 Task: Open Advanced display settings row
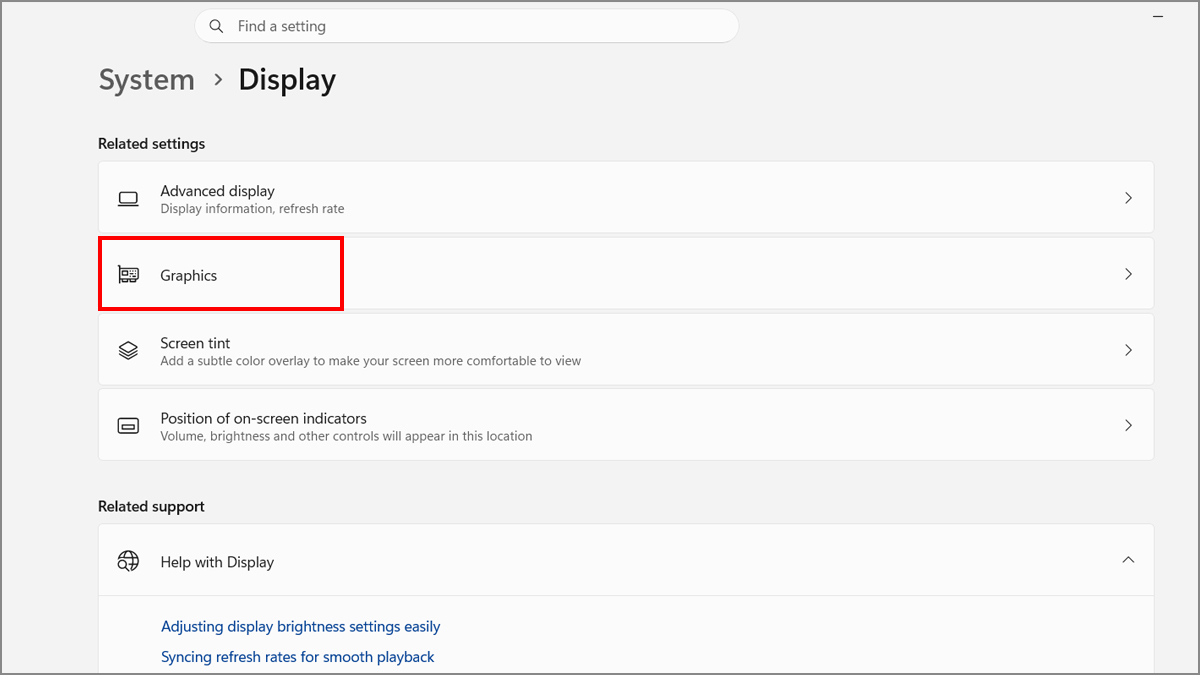pyautogui.click(x=626, y=198)
